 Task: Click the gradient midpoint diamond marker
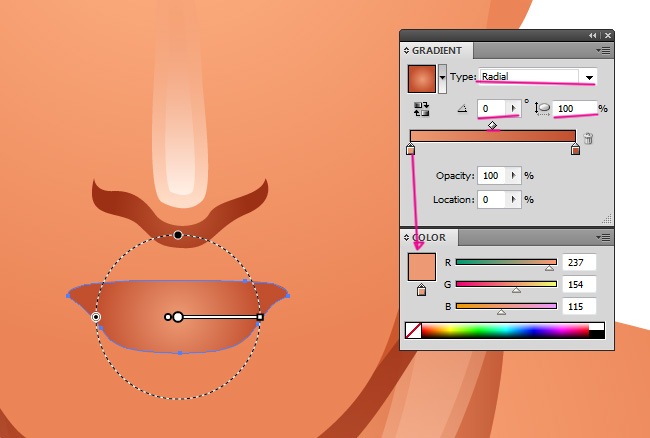[x=492, y=125]
